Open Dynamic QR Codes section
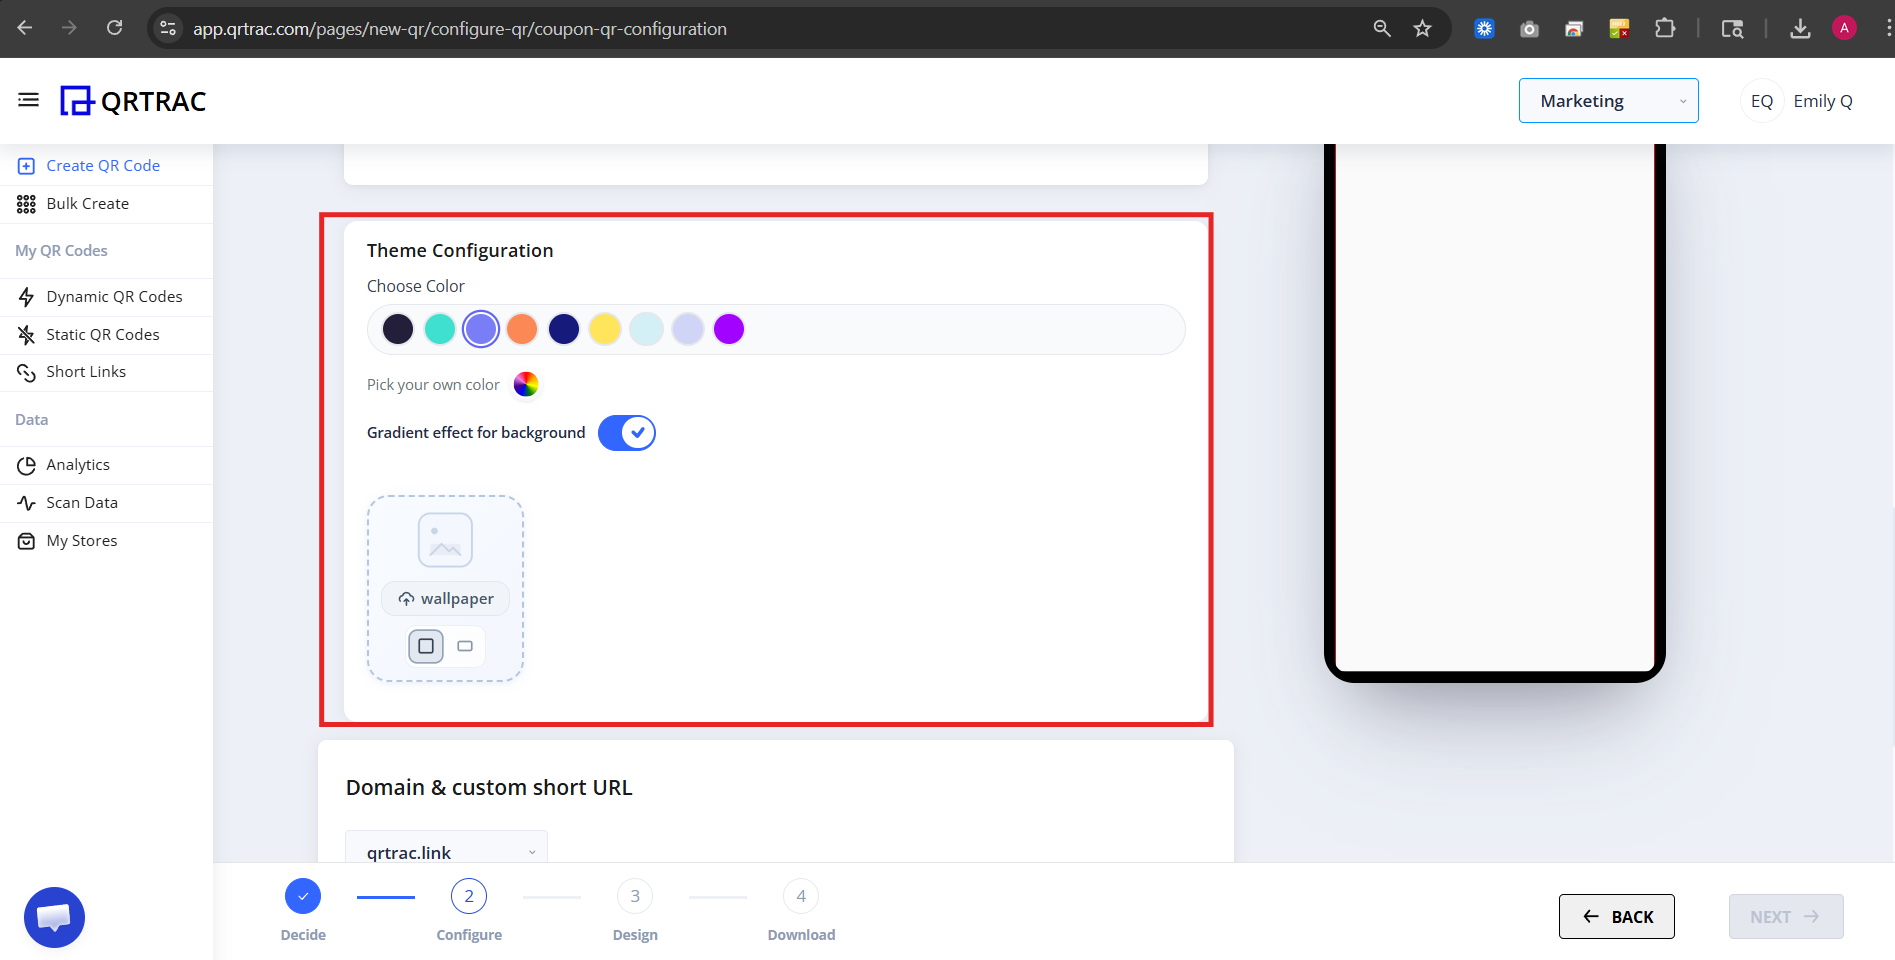 point(114,296)
